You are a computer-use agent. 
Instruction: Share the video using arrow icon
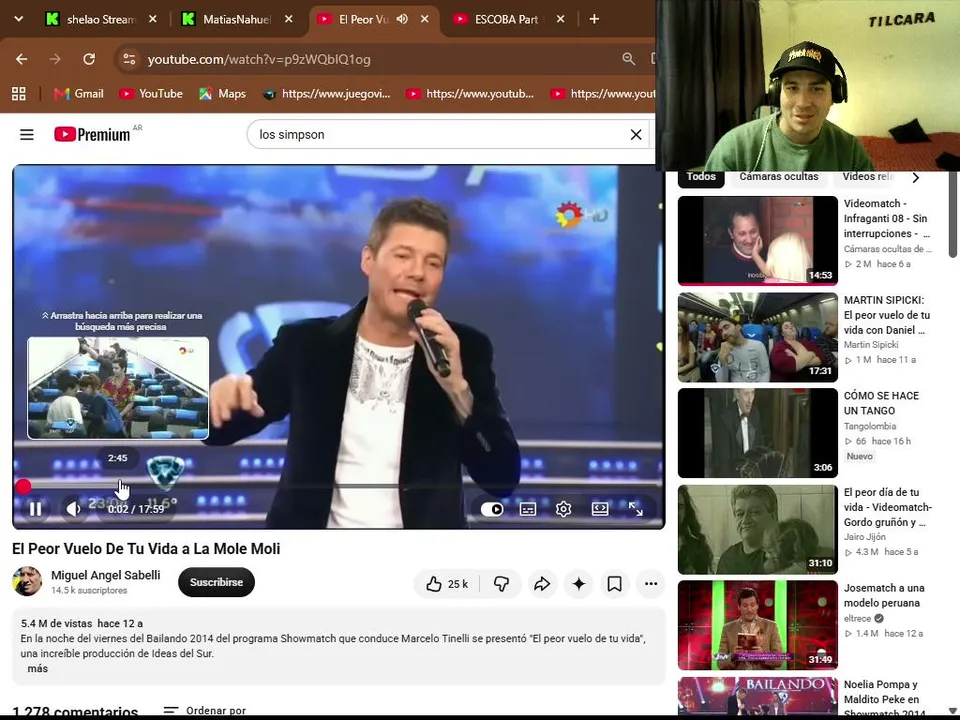pos(542,584)
